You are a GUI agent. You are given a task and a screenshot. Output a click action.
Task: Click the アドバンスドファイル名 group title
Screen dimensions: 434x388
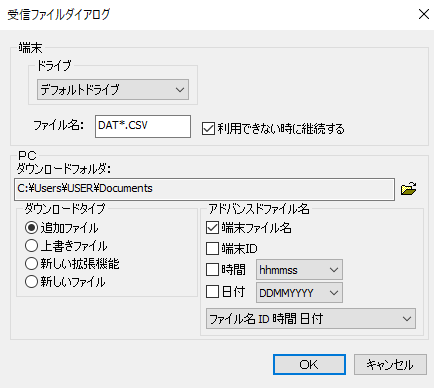click(x=259, y=209)
